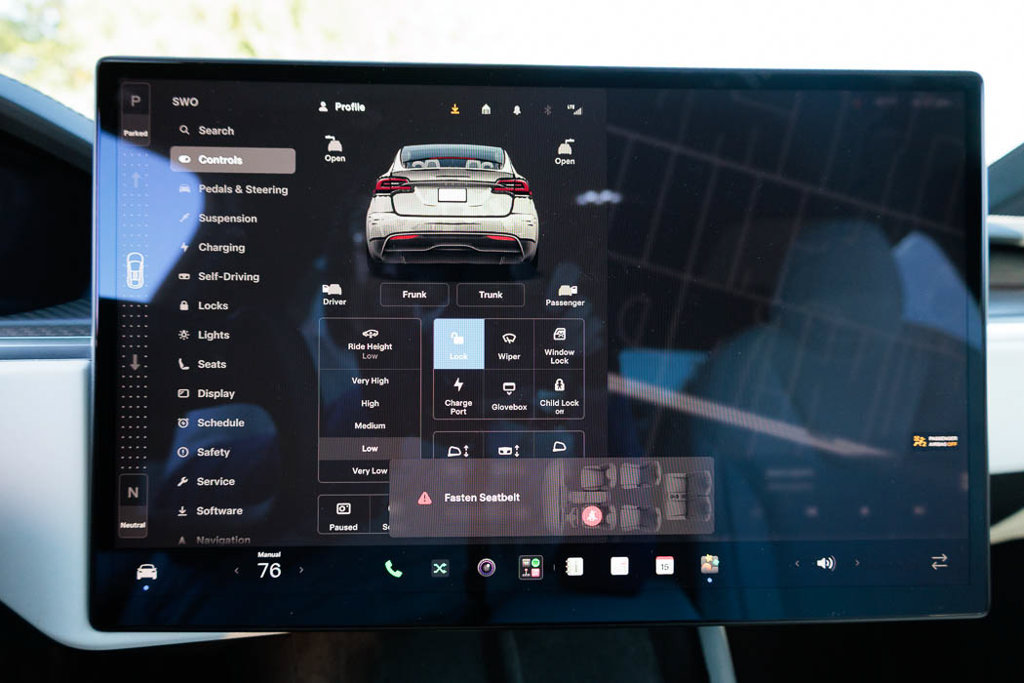Image resolution: width=1024 pixels, height=683 pixels.
Task: Increase temperature with right chevron
Action: coord(301,569)
